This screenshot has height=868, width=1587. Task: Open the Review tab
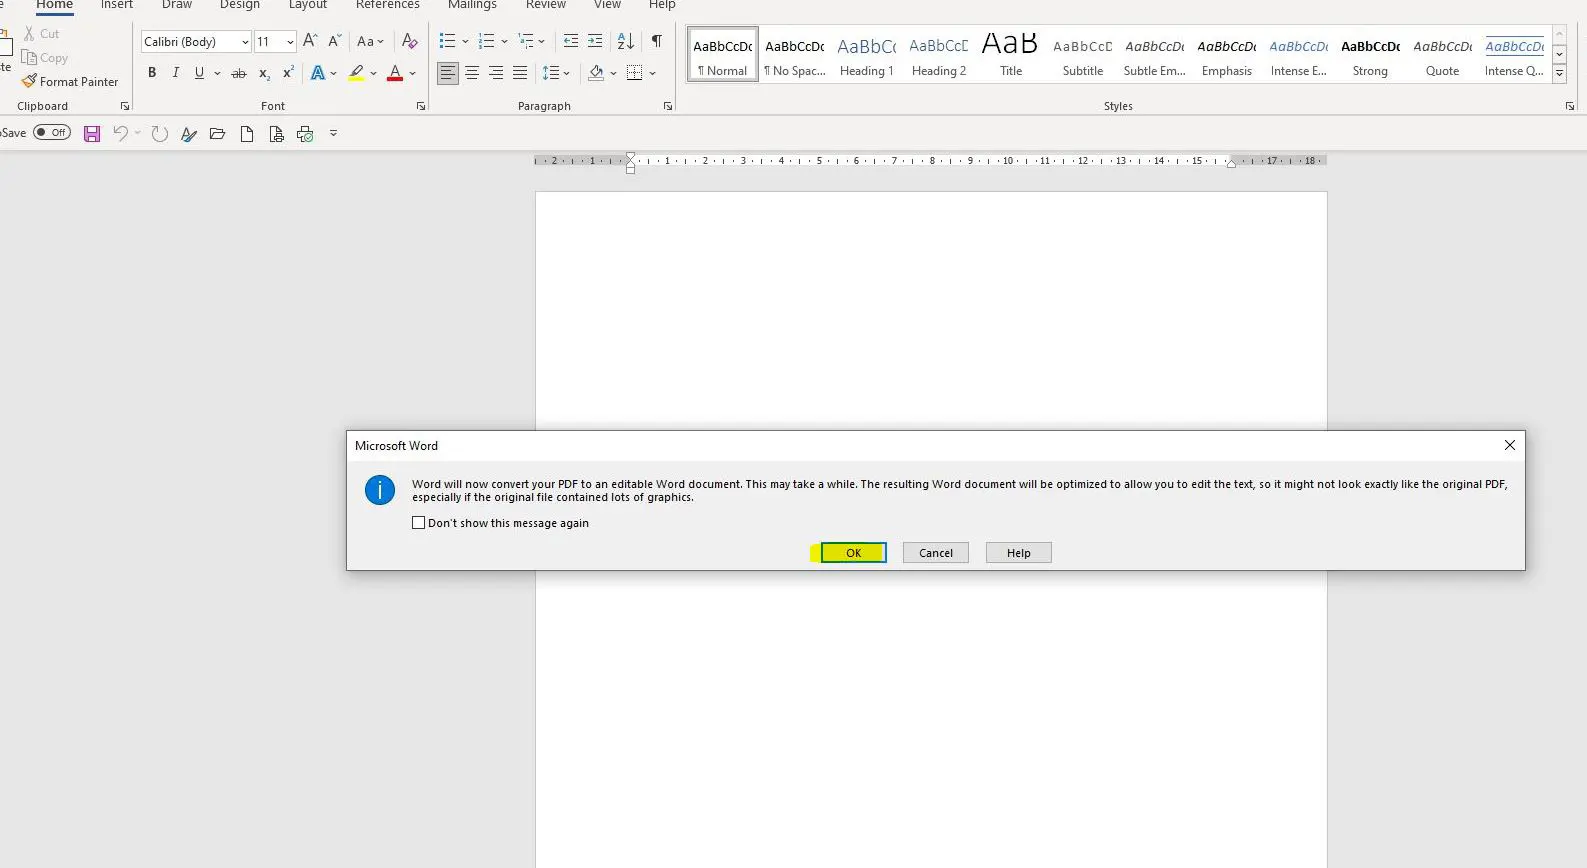coord(546,5)
